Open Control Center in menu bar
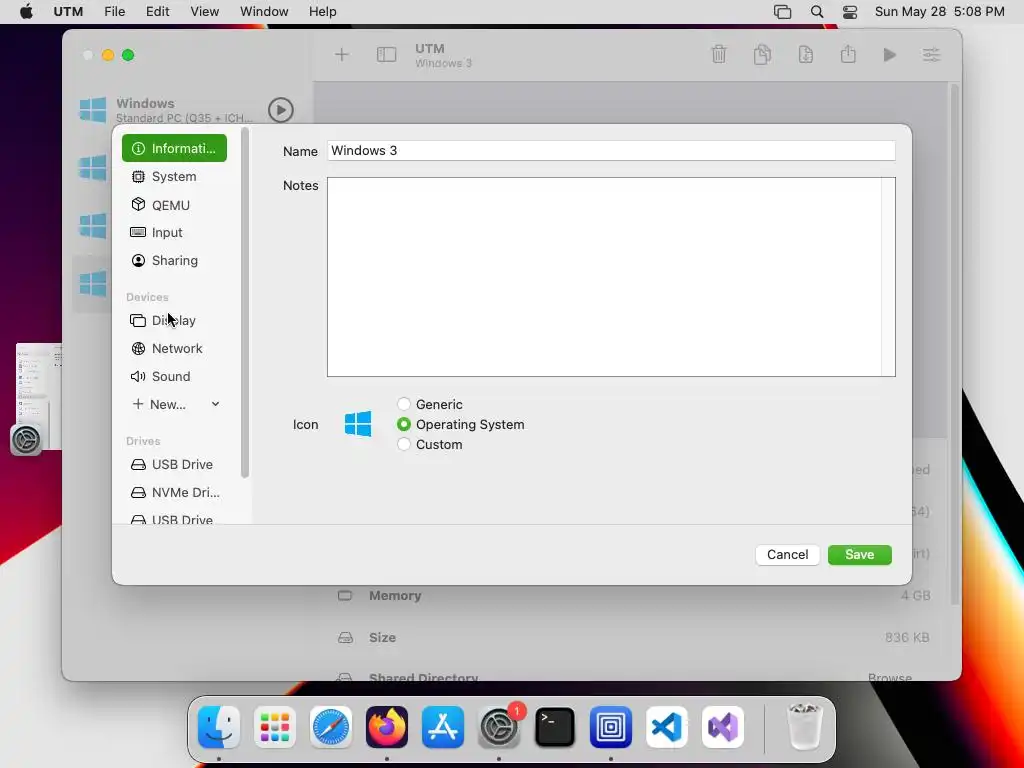This screenshot has width=1024, height=768. point(850,12)
